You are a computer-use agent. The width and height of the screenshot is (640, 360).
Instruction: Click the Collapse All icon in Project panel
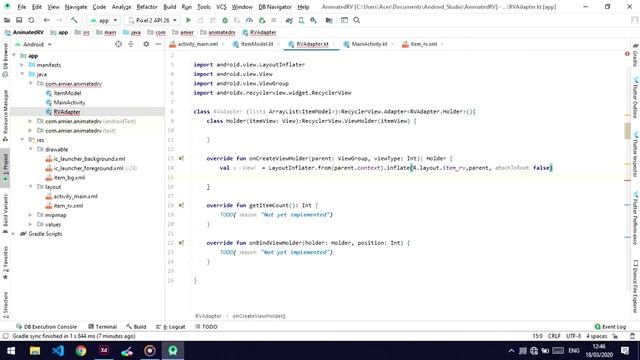(x=131, y=44)
